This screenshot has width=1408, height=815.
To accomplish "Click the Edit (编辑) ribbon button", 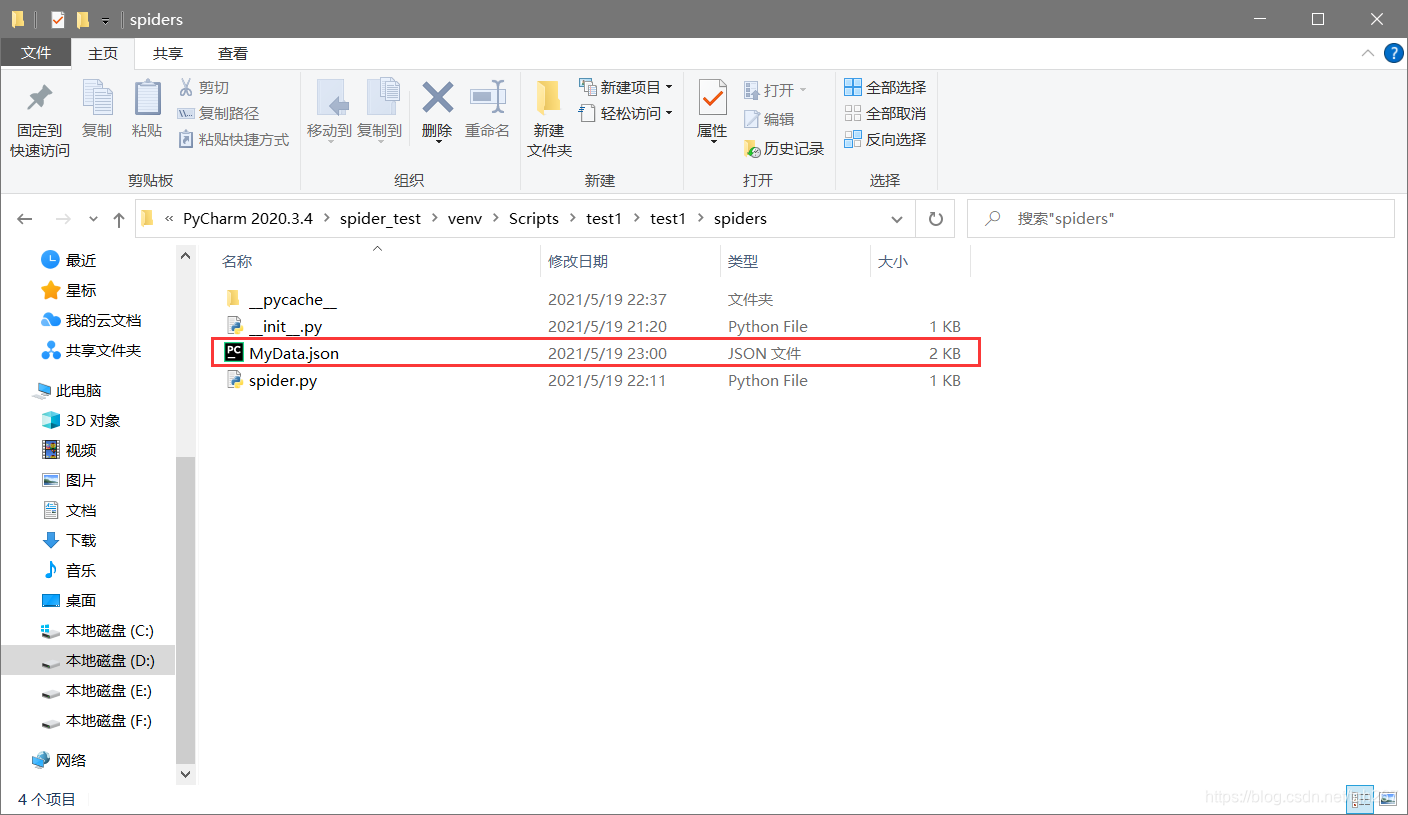I will pyautogui.click(x=769, y=119).
